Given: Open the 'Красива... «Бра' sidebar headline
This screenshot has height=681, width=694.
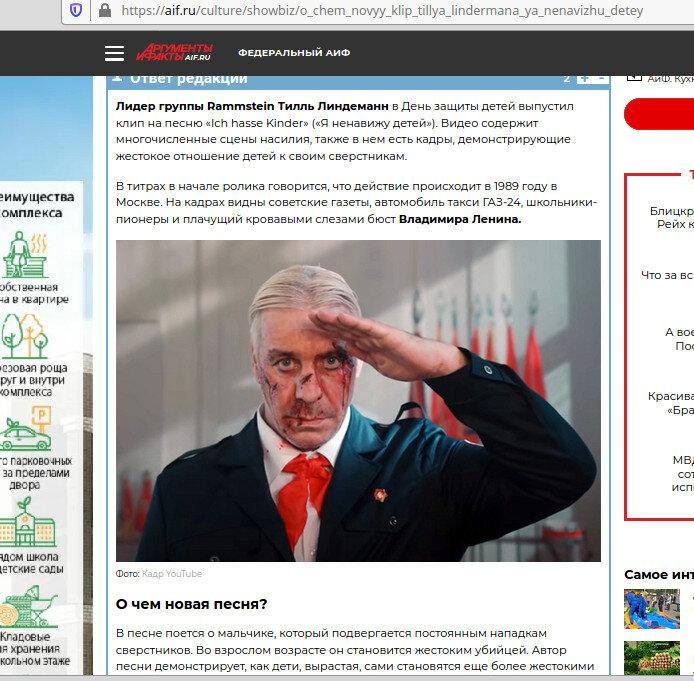Looking at the screenshot, I should coord(671,403).
